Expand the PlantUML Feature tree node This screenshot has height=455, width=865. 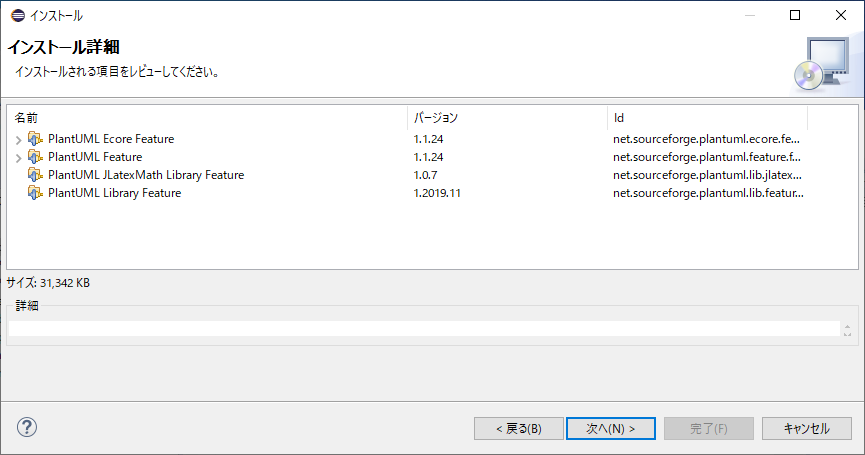(18, 157)
